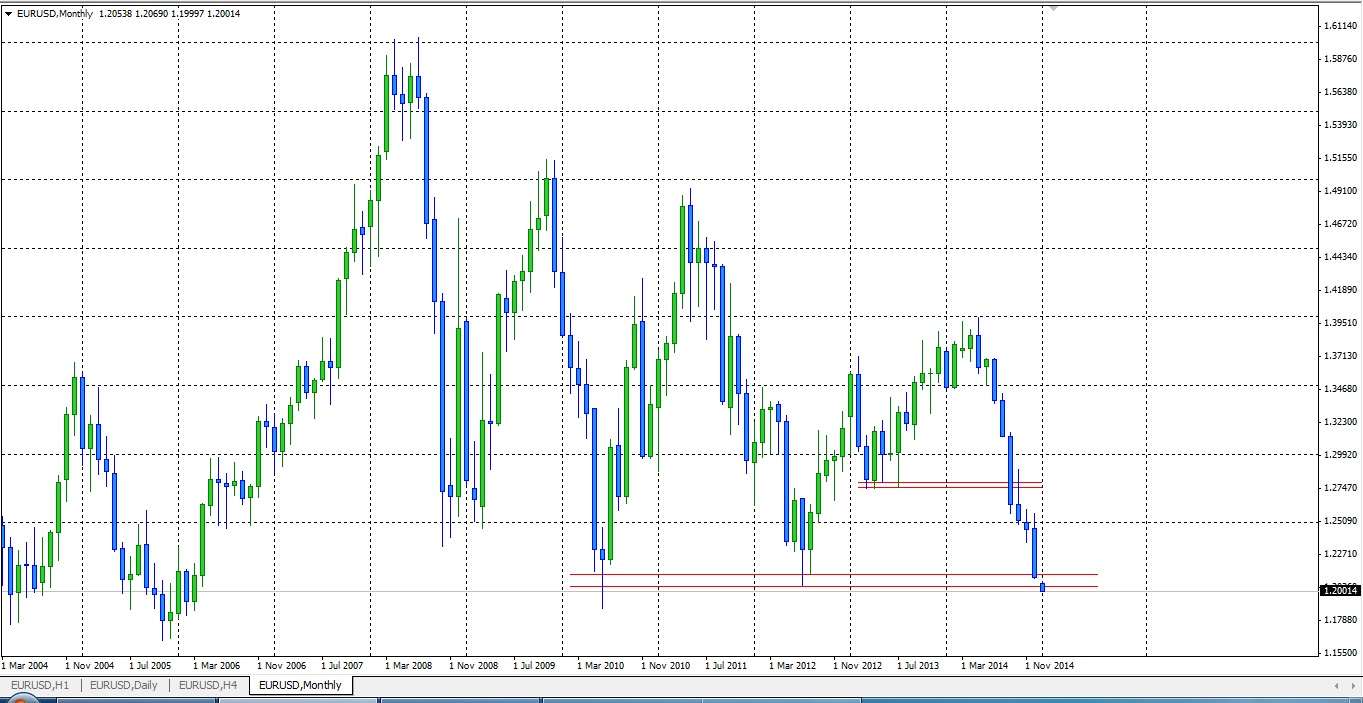This screenshot has width=1363, height=703.
Task: Click the tab bar scroll-left arrow
Action: click(x=1337, y=685)
